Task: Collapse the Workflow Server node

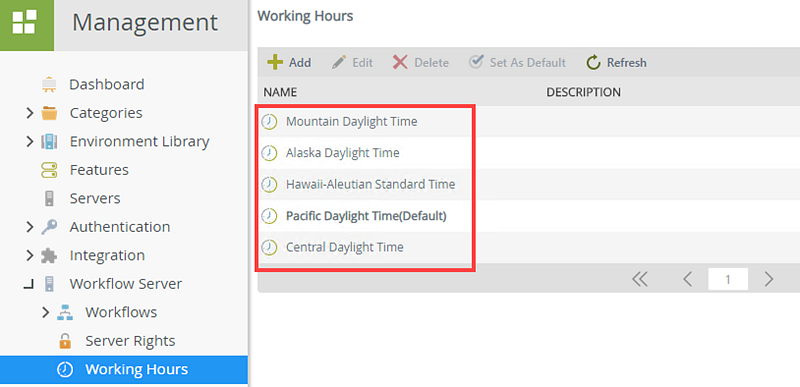Action: click(29, 285)
